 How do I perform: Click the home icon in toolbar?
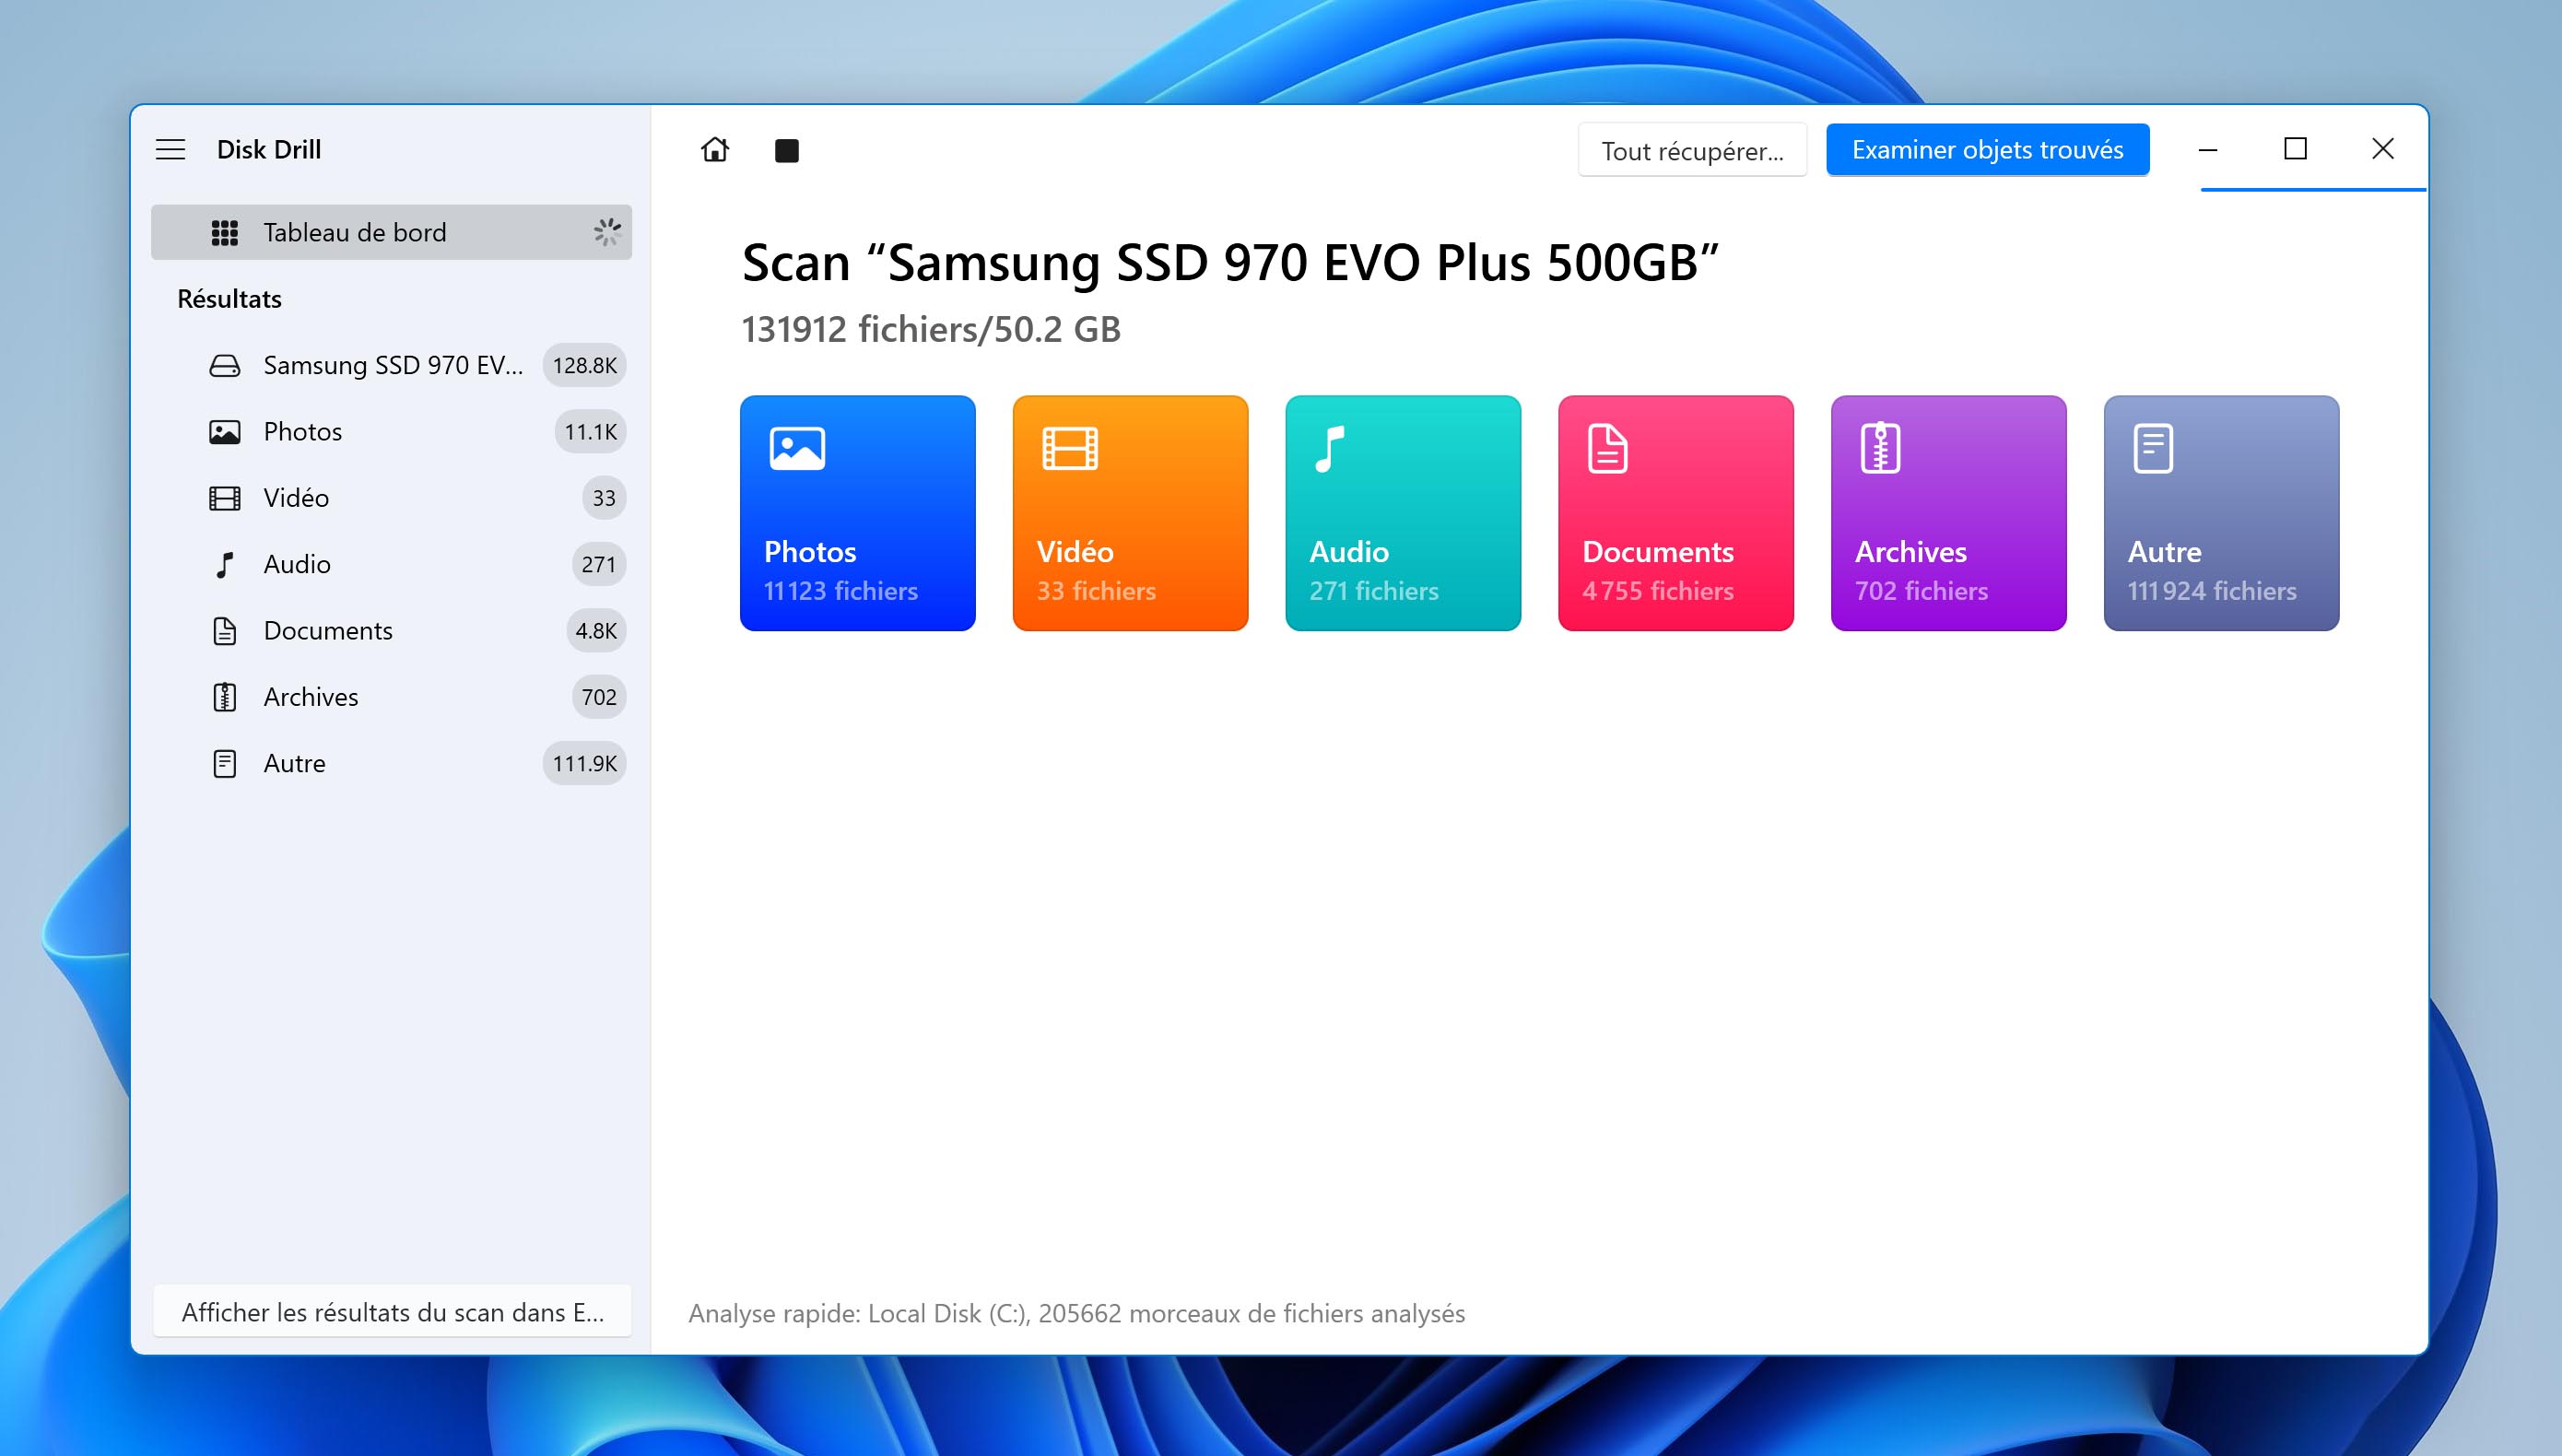tap(715, 150)
